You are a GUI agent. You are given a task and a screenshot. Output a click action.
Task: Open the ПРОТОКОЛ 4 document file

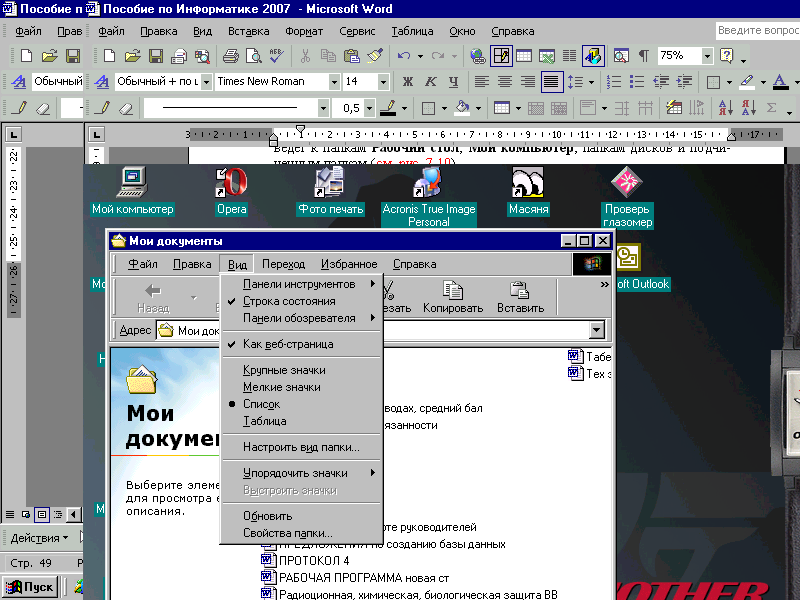tap(306, 560)
